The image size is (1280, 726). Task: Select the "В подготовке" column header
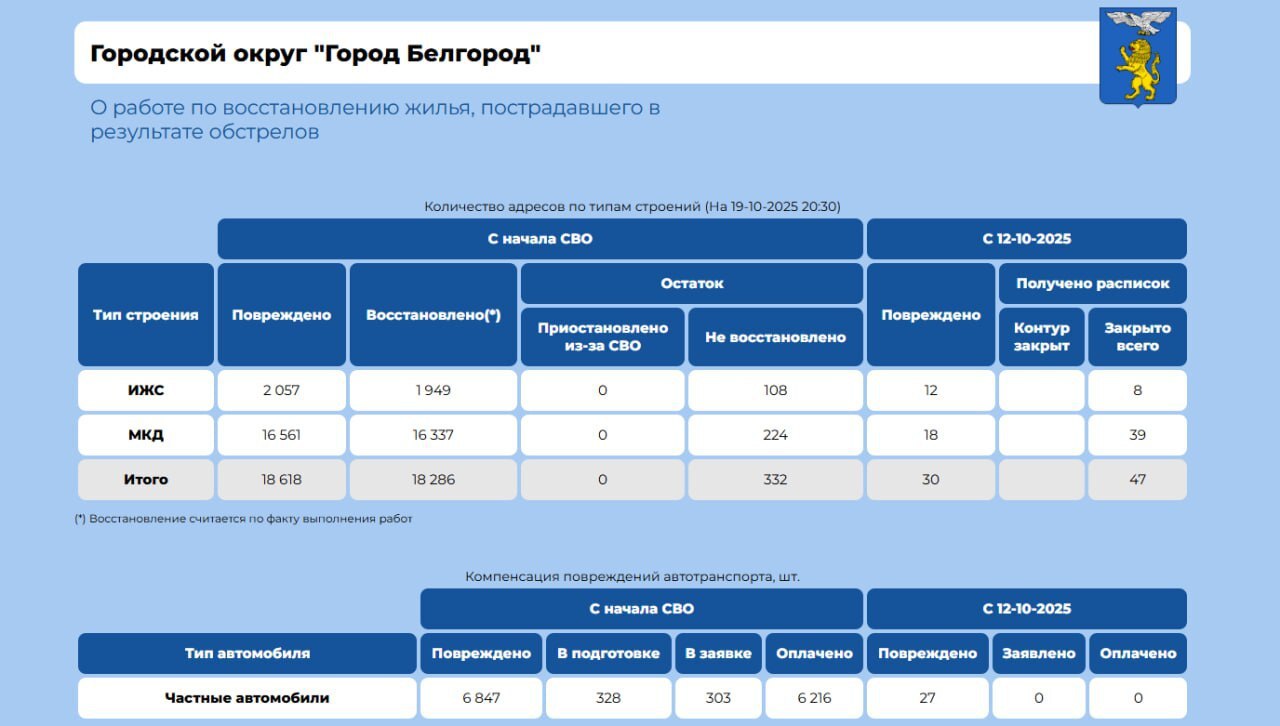point(608,653)
